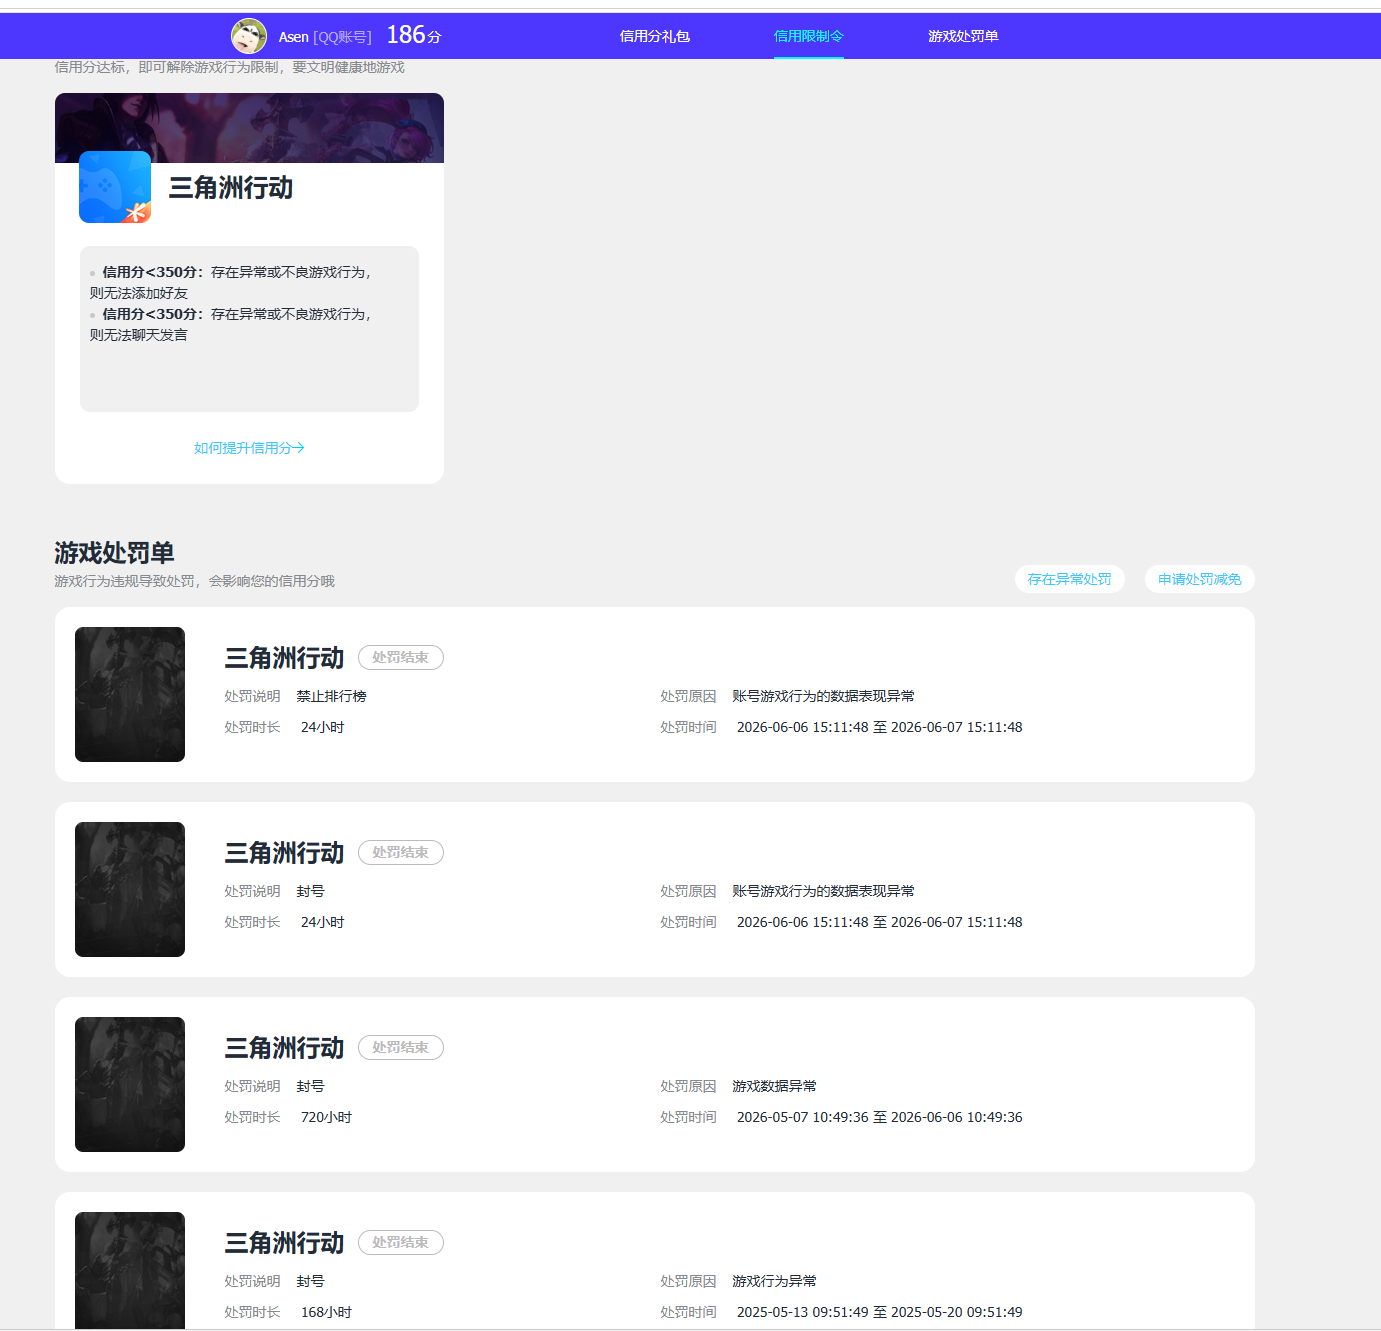Open the game thumbnail of the 禁止排行榜 penalty
Viewport: 1381px width, 1331px height.
click(130, 694)
